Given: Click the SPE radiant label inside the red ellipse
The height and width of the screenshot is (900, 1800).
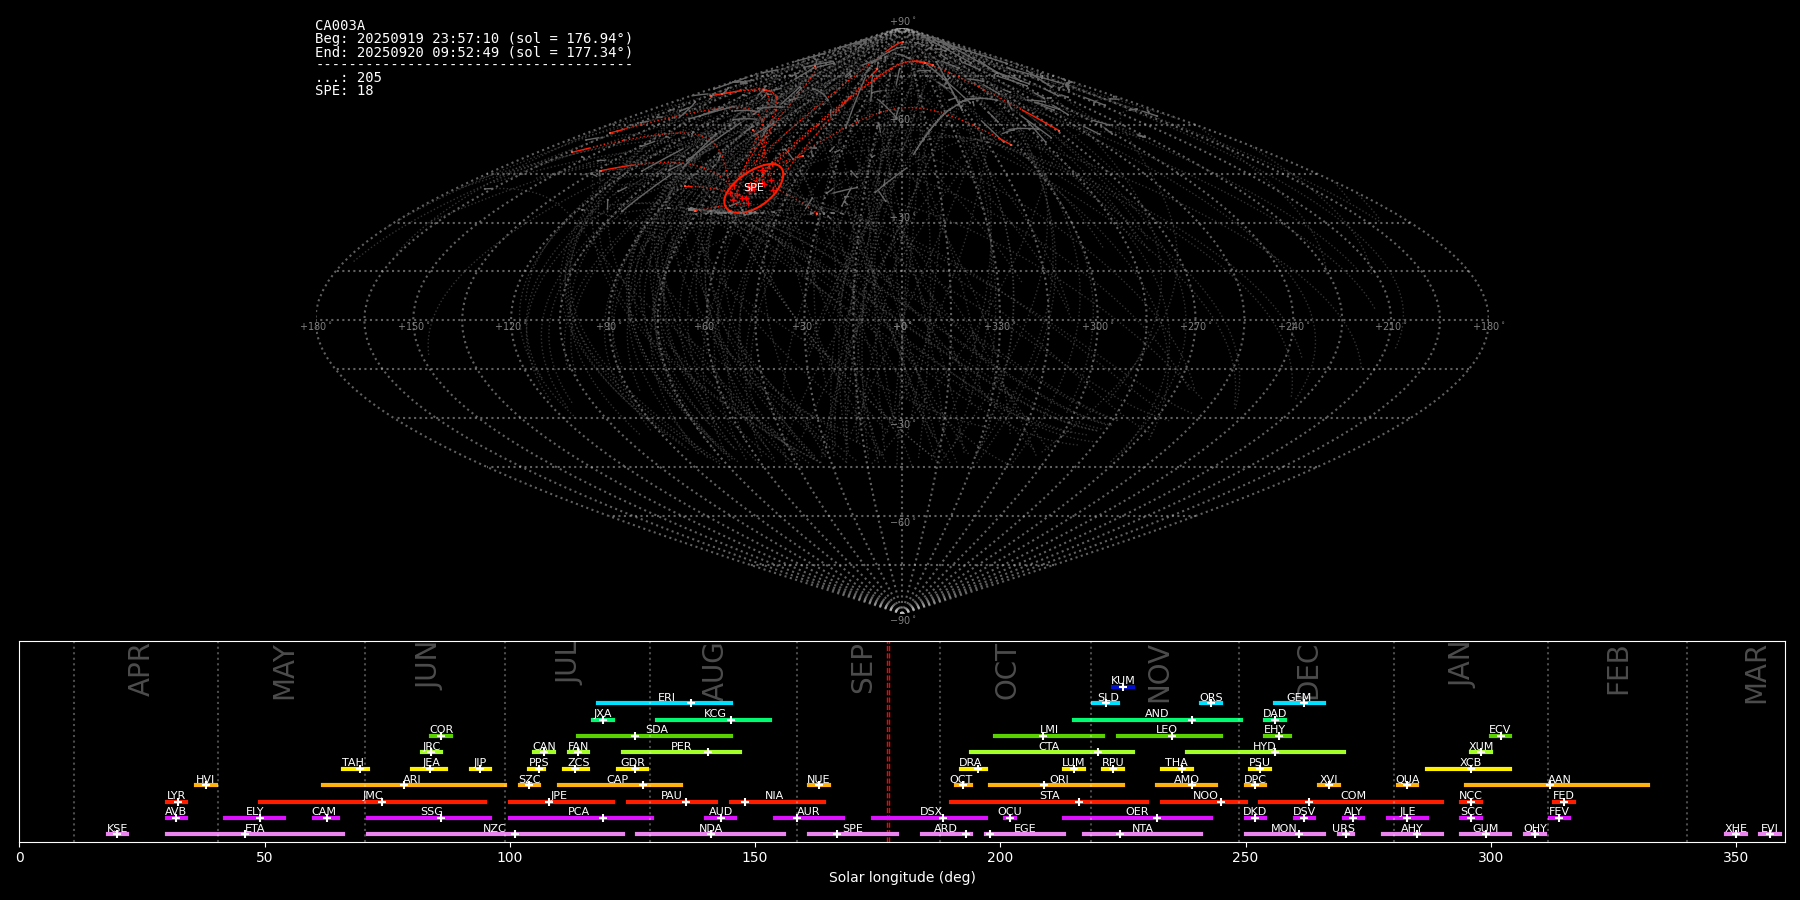Looking at the screenshot, I should pos(753,188).
